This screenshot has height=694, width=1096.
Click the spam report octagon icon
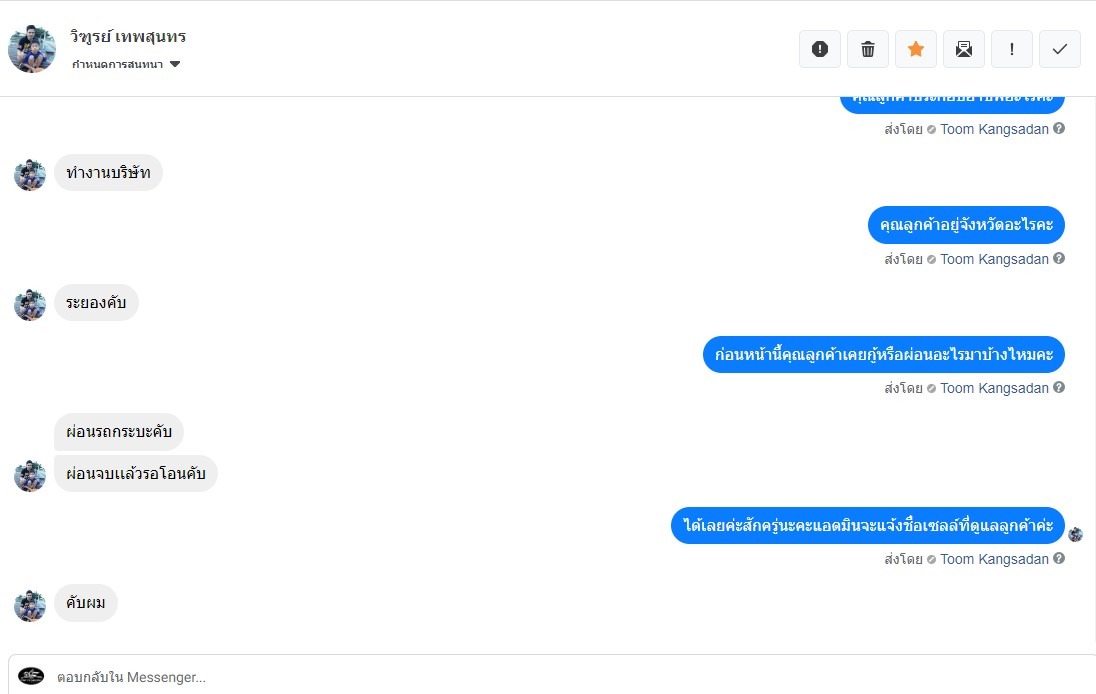[x=820, y=49]
